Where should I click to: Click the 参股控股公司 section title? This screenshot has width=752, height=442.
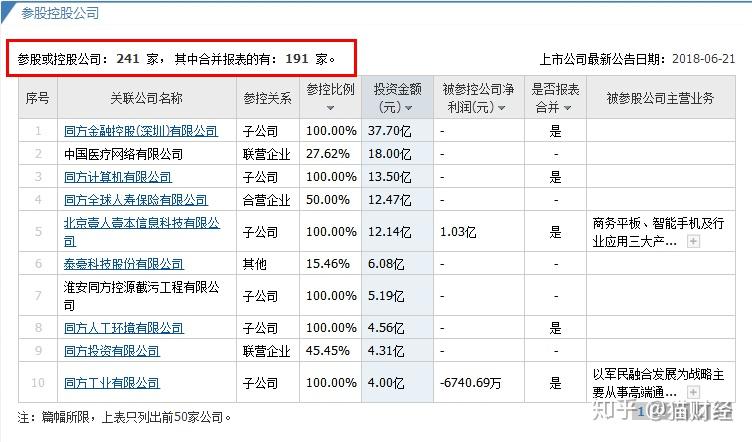point(59,13)
